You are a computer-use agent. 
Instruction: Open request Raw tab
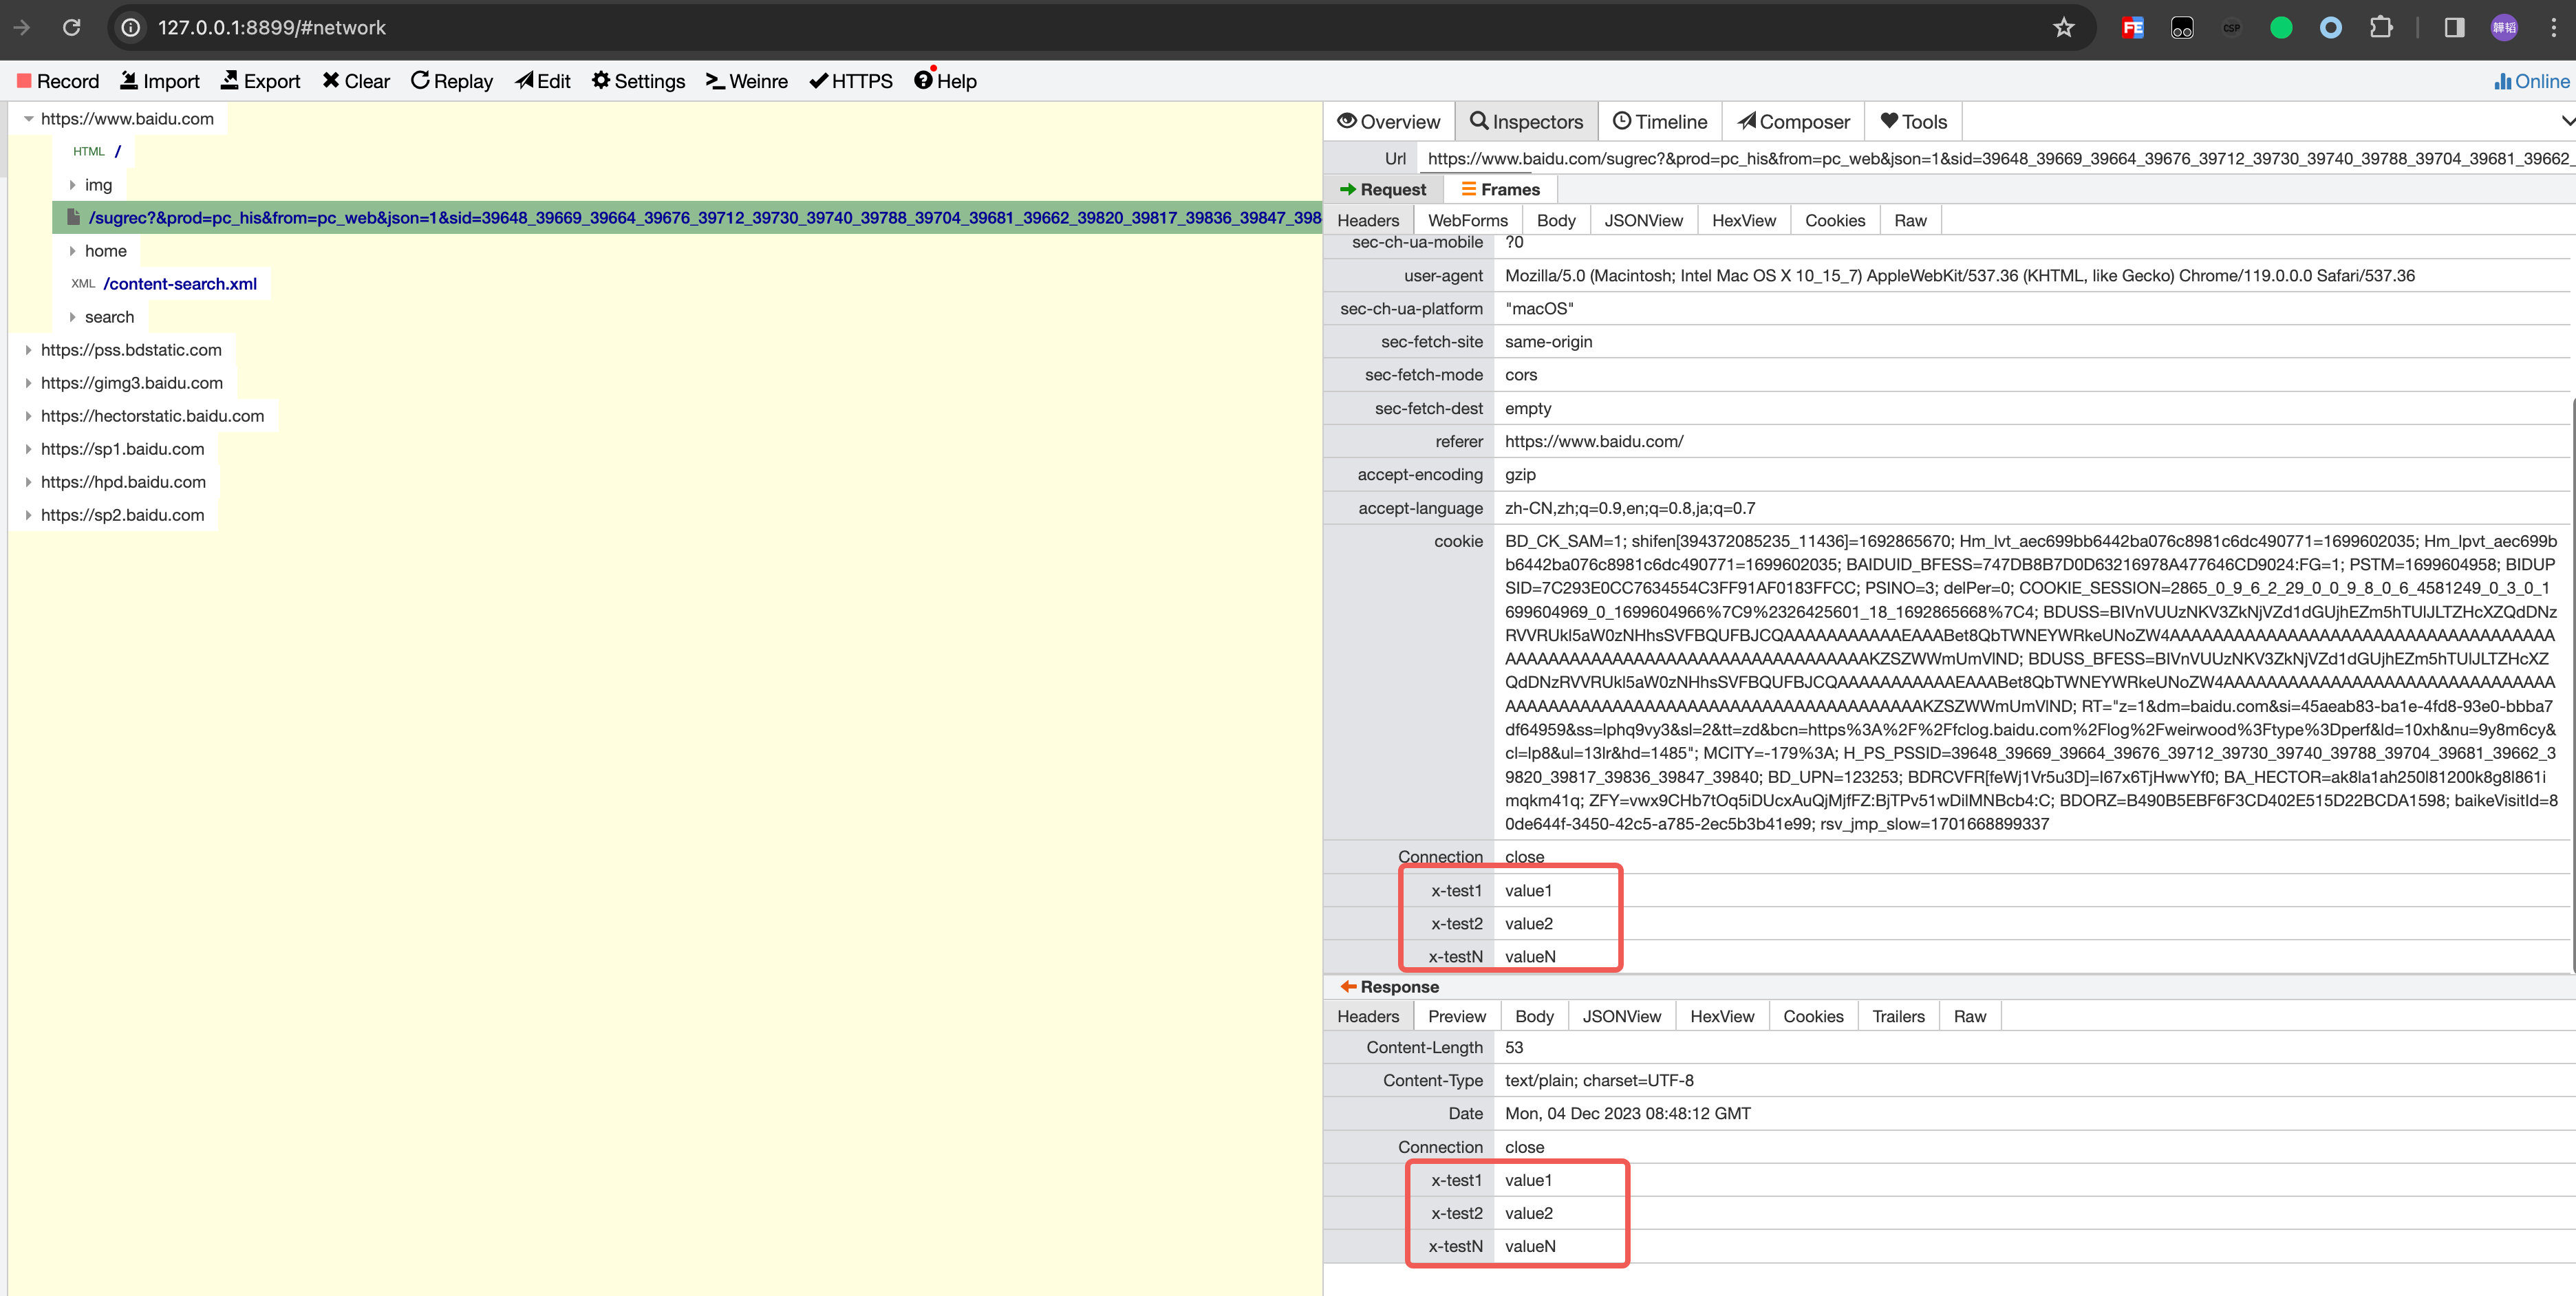pyautogui.click(x=1910, y=220)
